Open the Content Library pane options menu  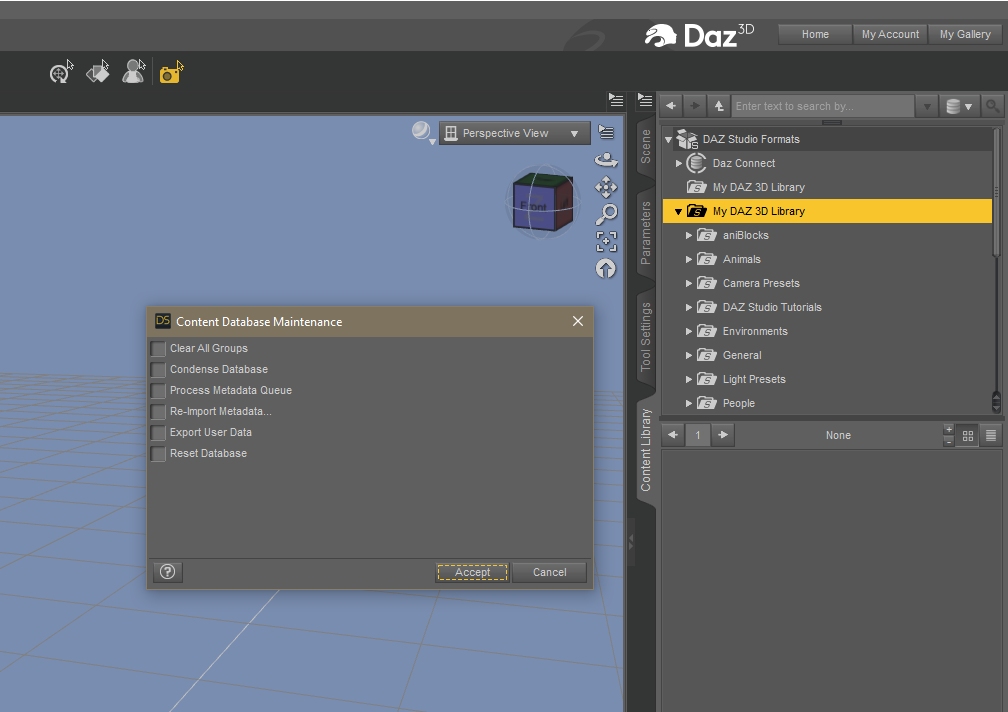tap(645, 100)
